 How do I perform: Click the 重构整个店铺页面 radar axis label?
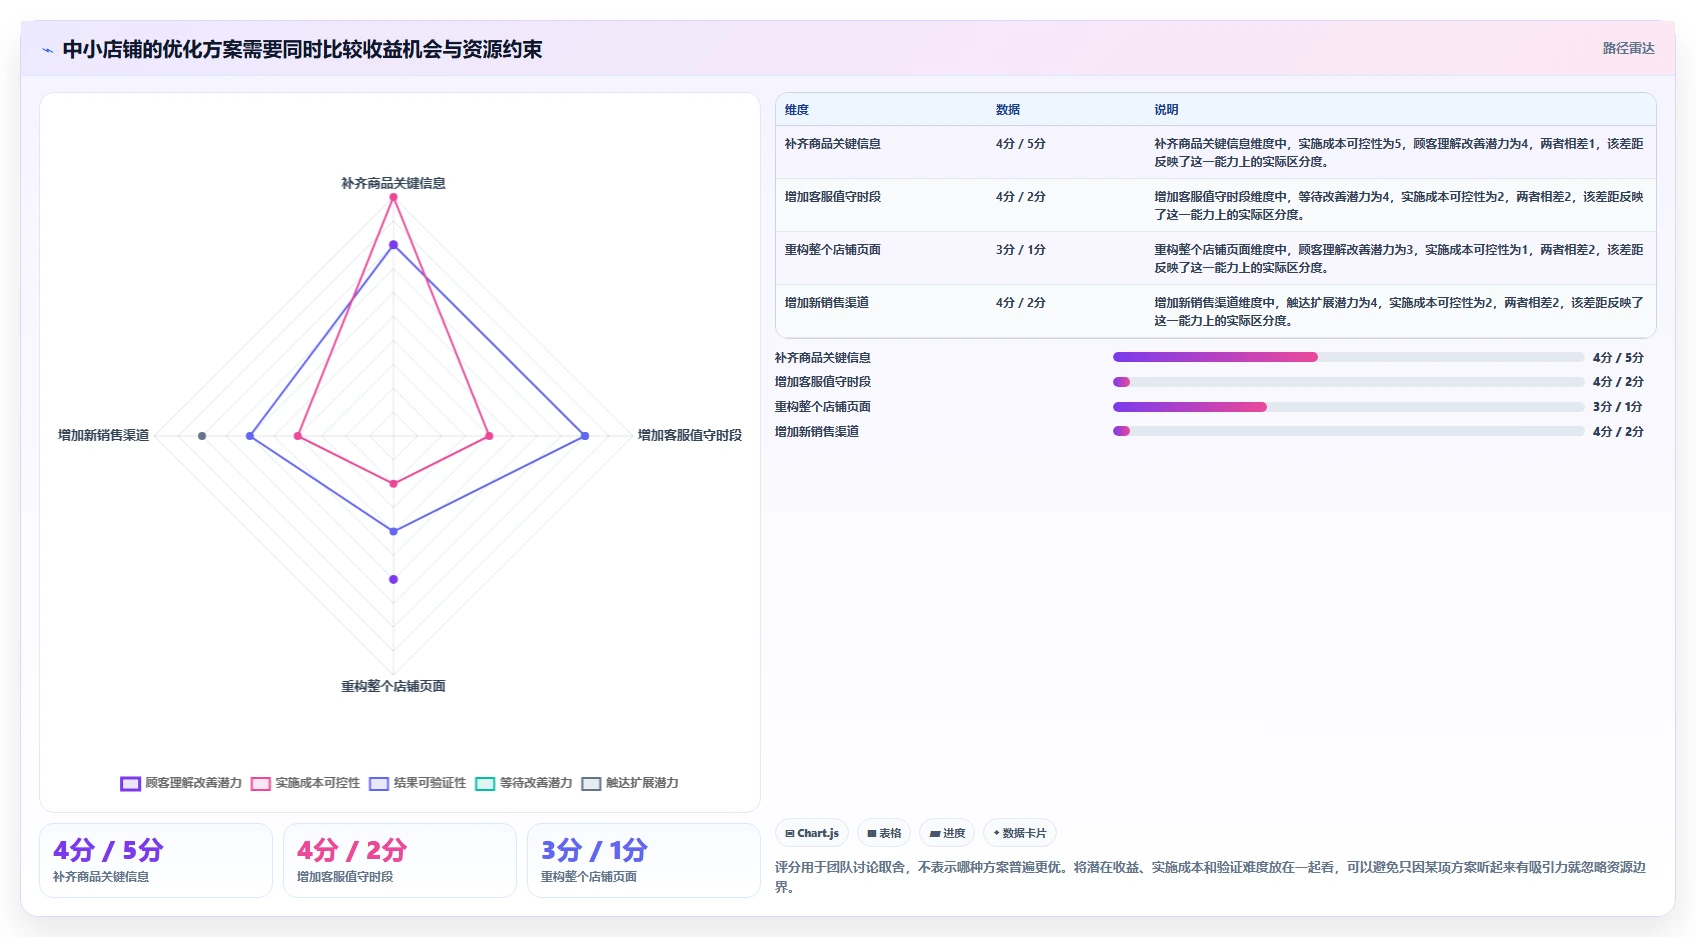[x=393, y=686]
